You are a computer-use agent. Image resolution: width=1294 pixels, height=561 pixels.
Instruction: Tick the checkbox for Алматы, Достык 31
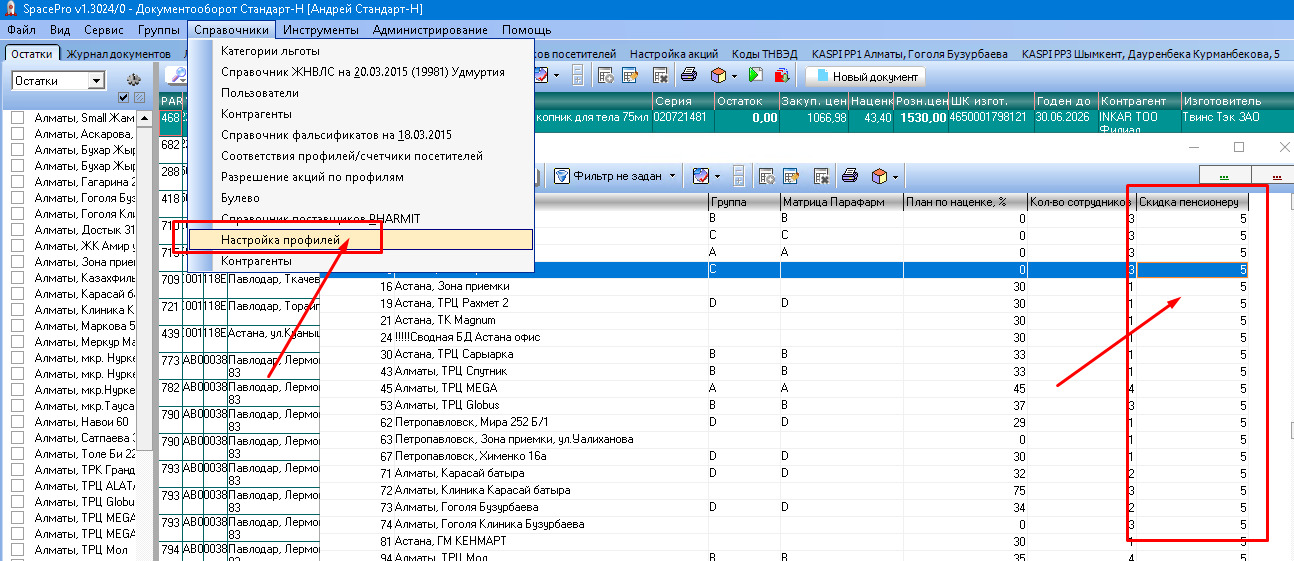click(17, 230)
